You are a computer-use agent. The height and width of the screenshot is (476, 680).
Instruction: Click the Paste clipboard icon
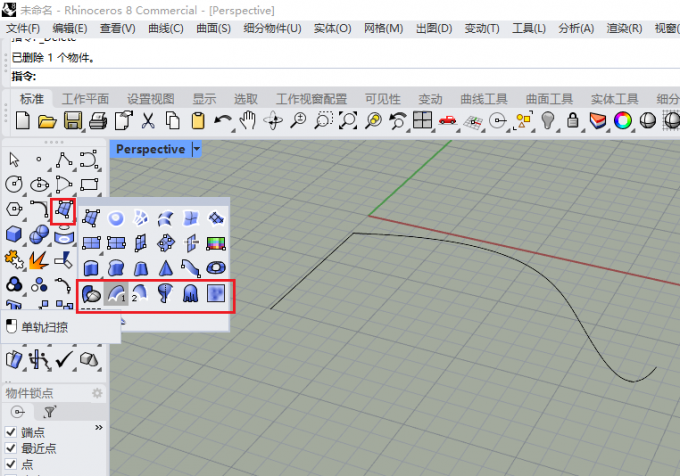[198, 121]
